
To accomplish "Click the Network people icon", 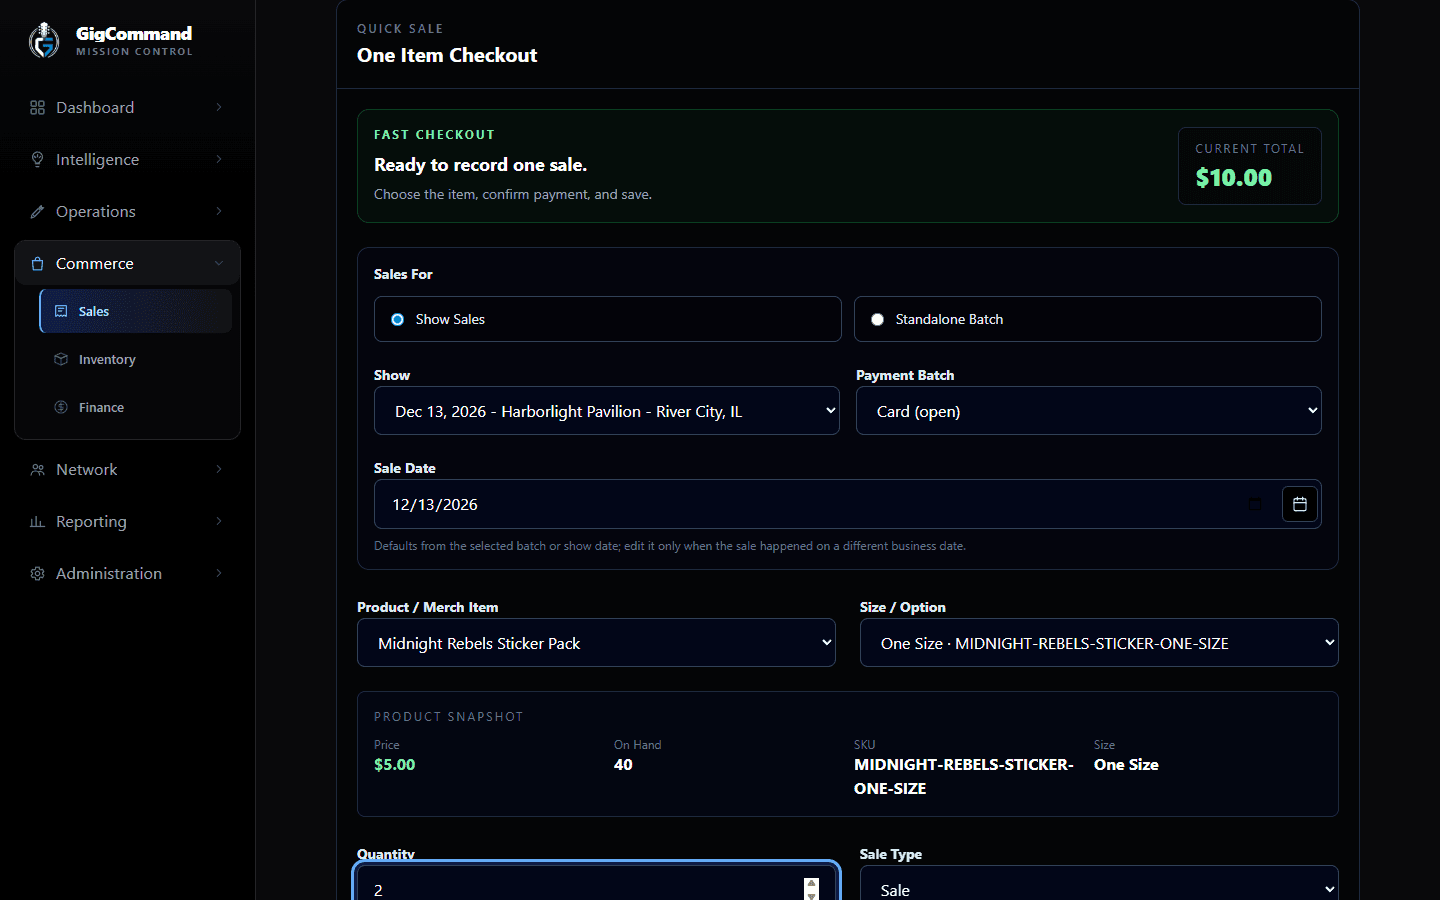I will tap(37, 469).
